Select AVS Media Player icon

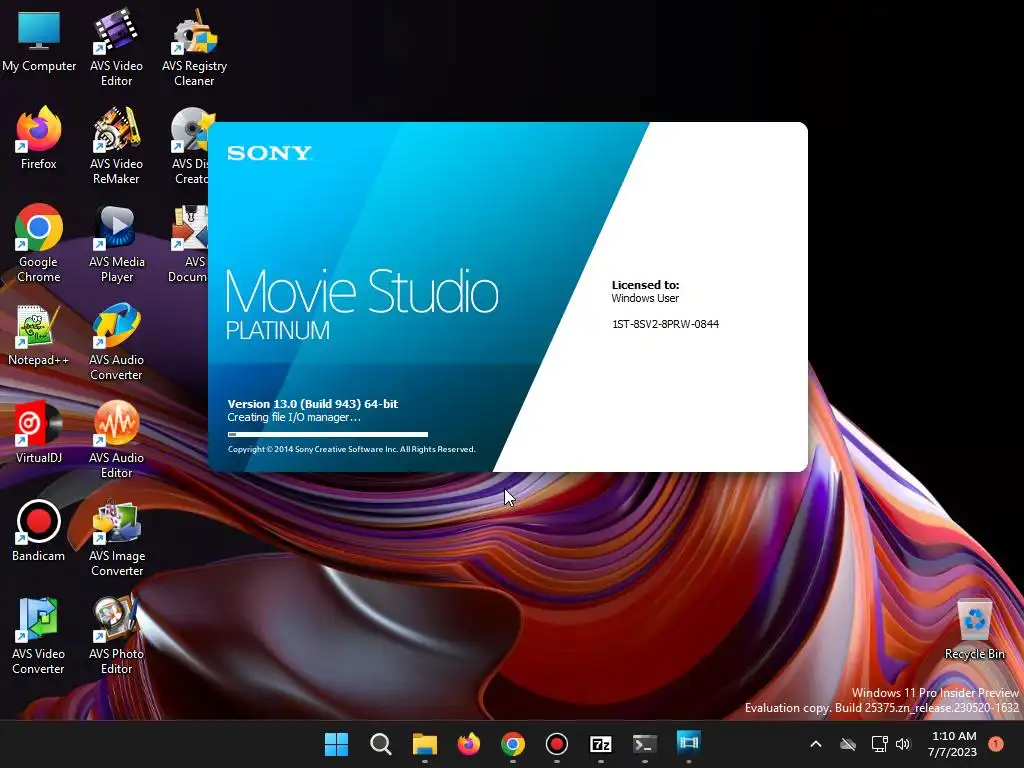tap(116, 244)
